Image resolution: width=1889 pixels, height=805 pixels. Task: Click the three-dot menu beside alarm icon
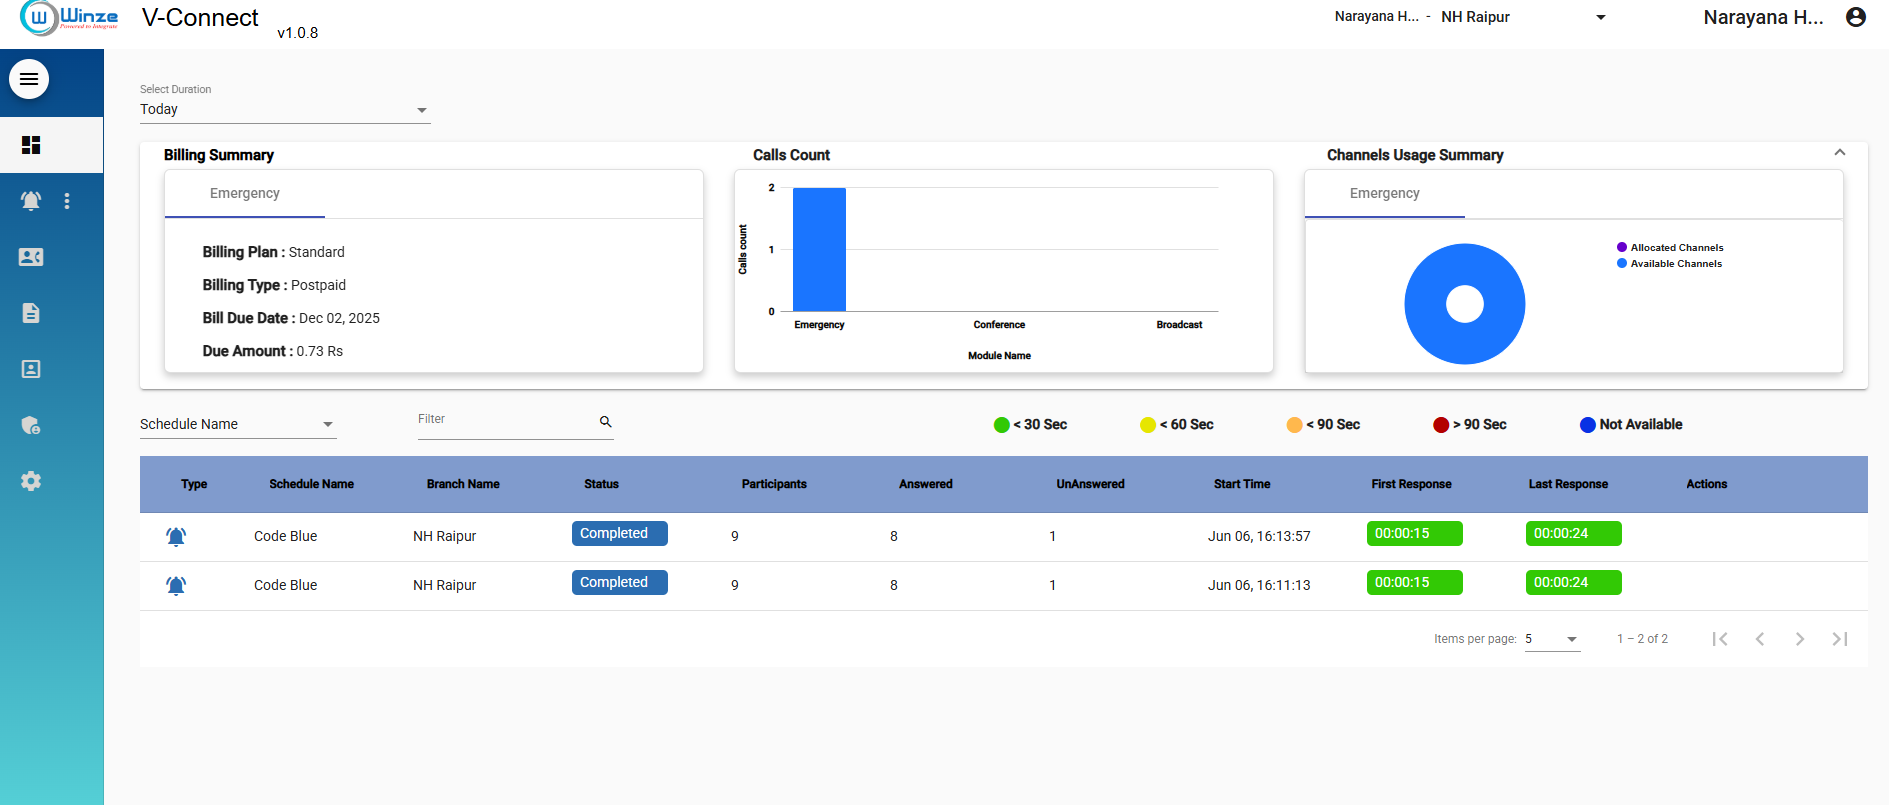[67, 201]
